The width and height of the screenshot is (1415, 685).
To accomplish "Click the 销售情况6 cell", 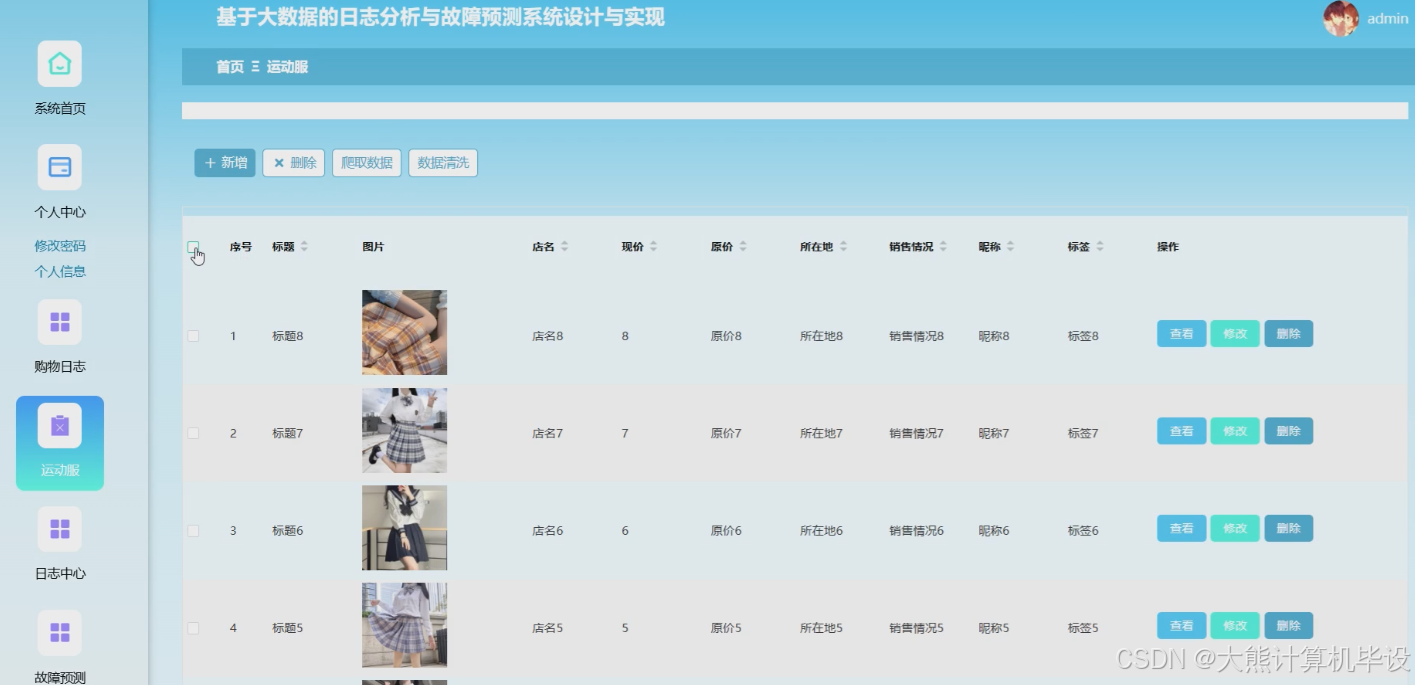I will [916, 531].
